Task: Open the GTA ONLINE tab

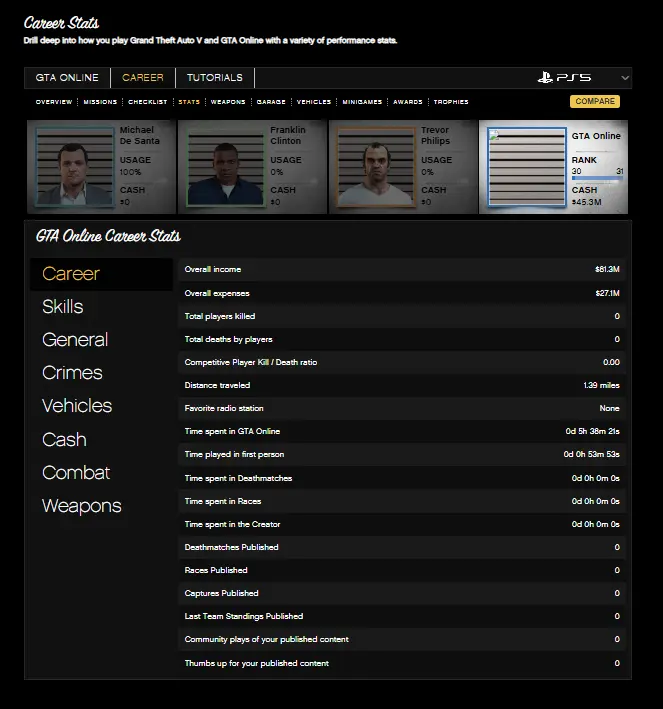Action: (x=67, y=78)
